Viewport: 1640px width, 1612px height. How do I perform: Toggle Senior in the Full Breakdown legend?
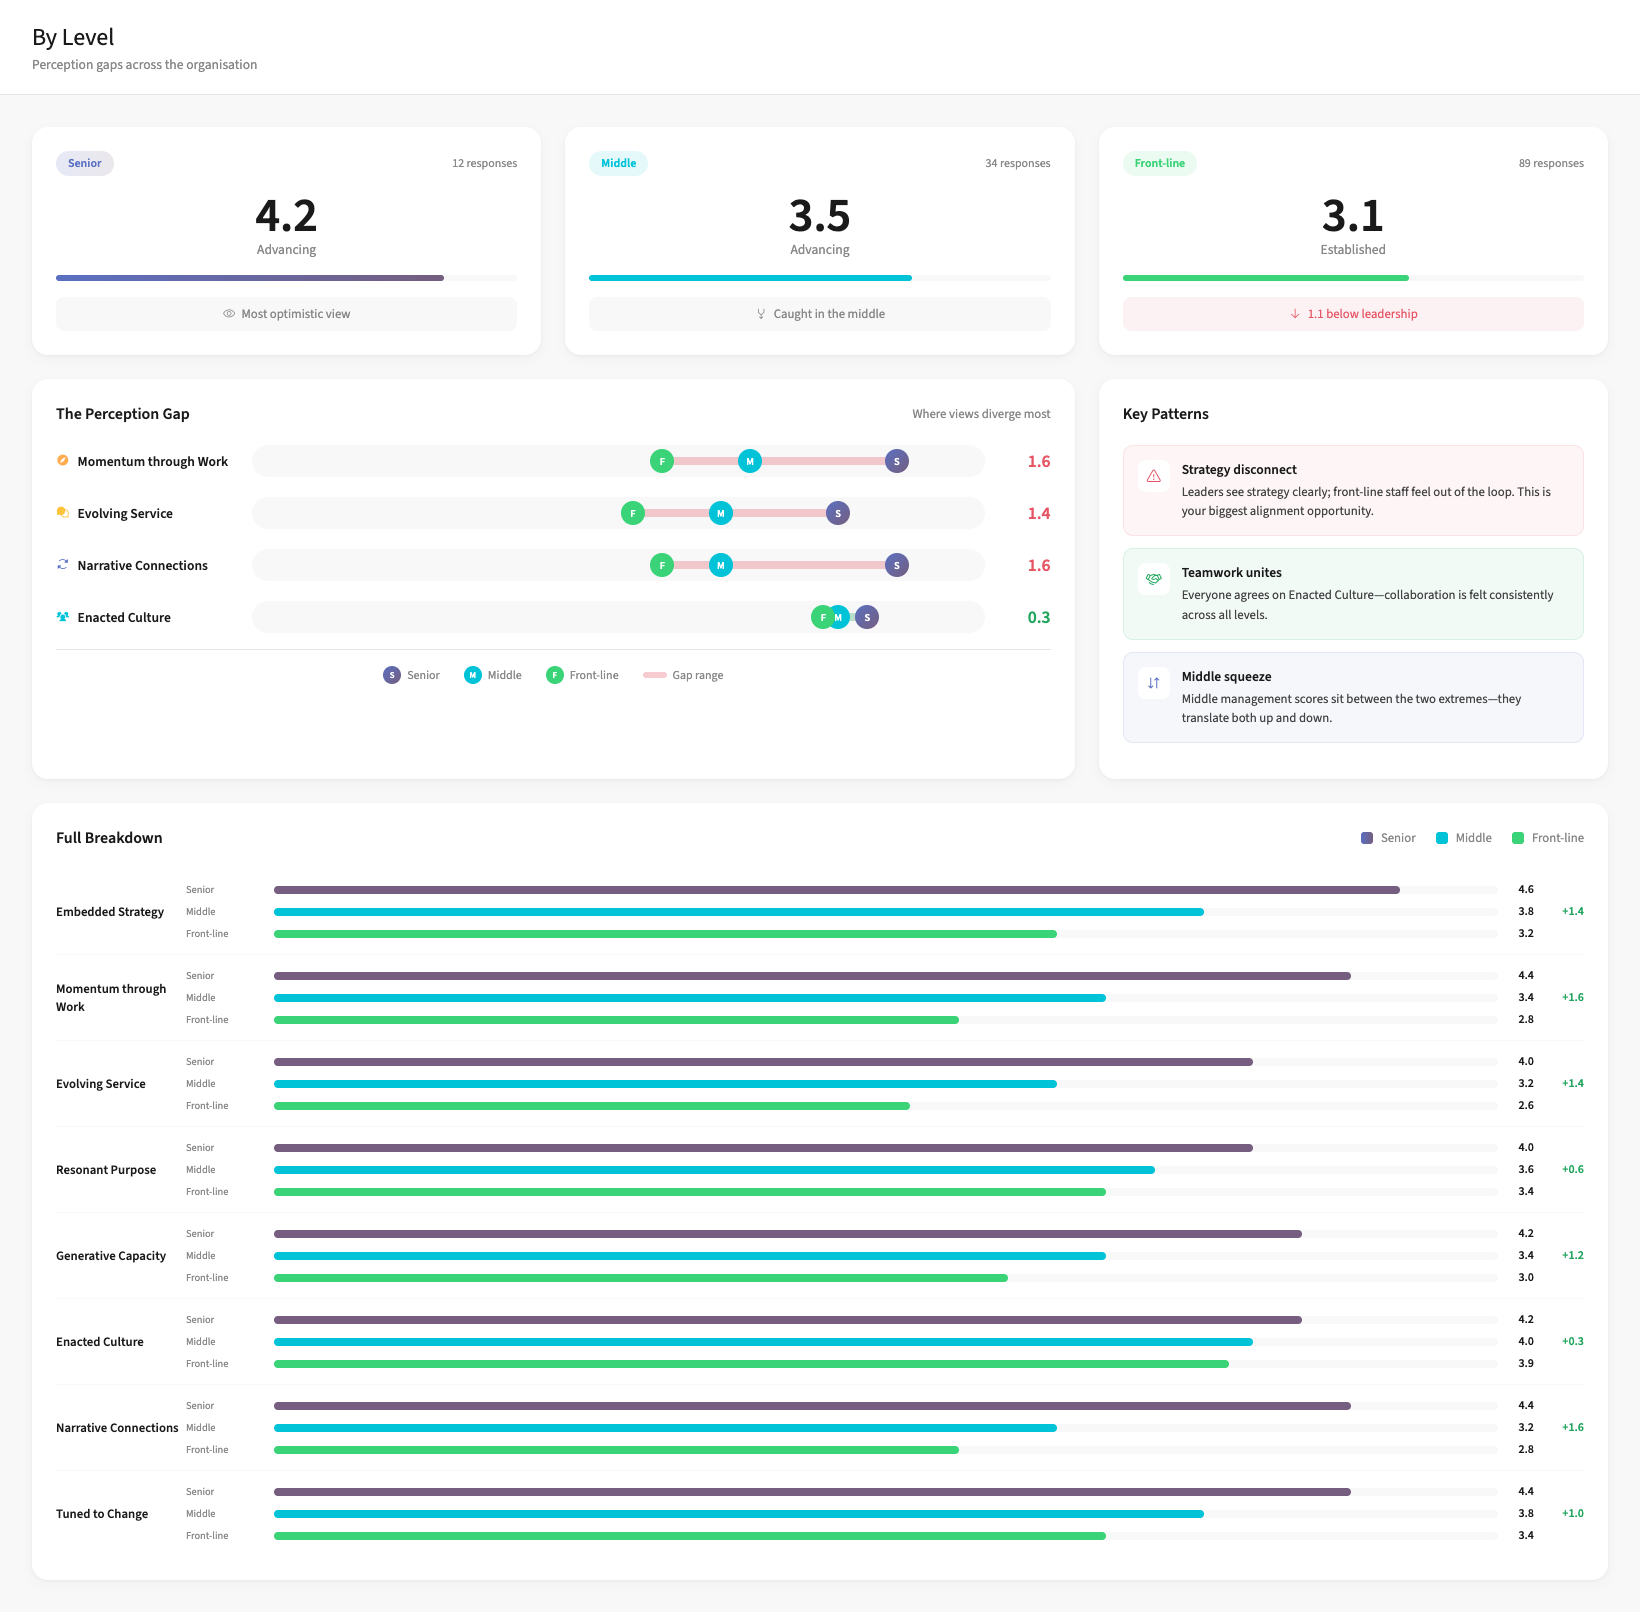(x=1388, y=838)
